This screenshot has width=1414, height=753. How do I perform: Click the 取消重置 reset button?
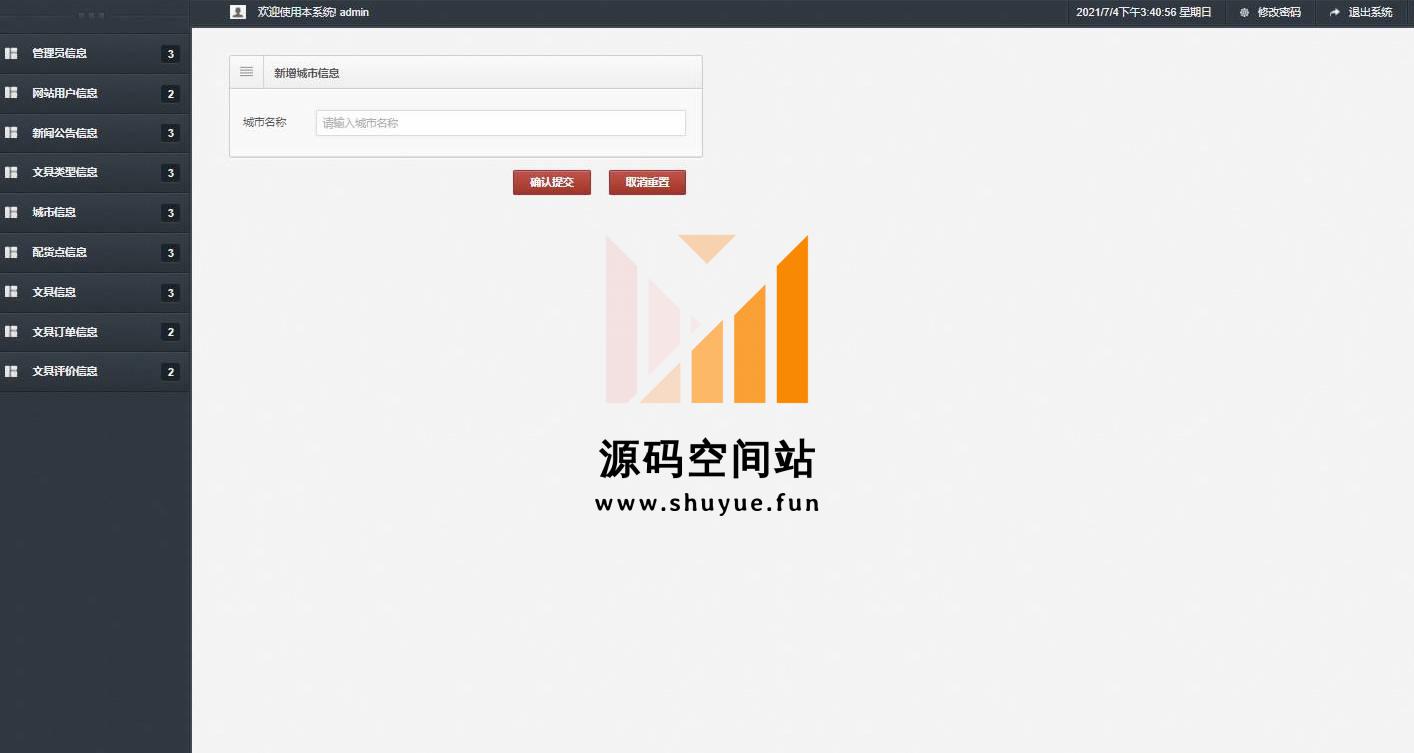[647, 182]
